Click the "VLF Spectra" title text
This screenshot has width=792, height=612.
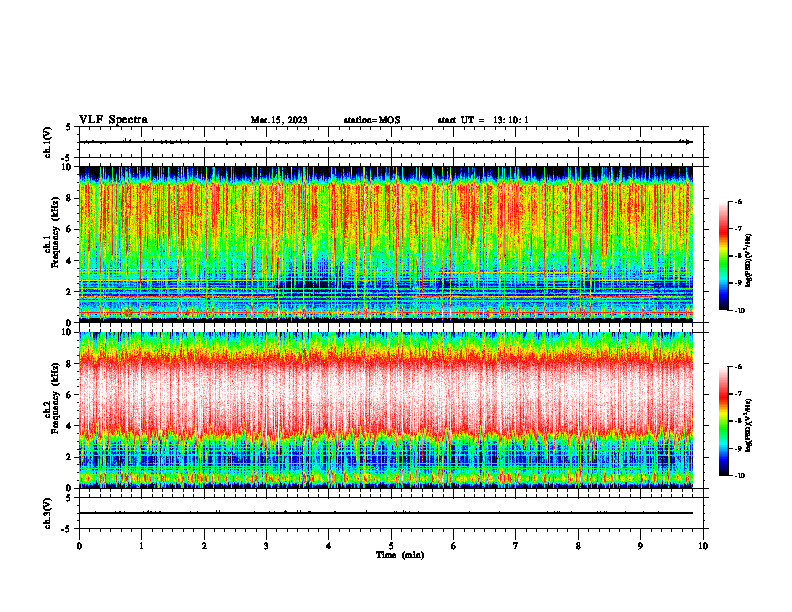coord(113,120)
